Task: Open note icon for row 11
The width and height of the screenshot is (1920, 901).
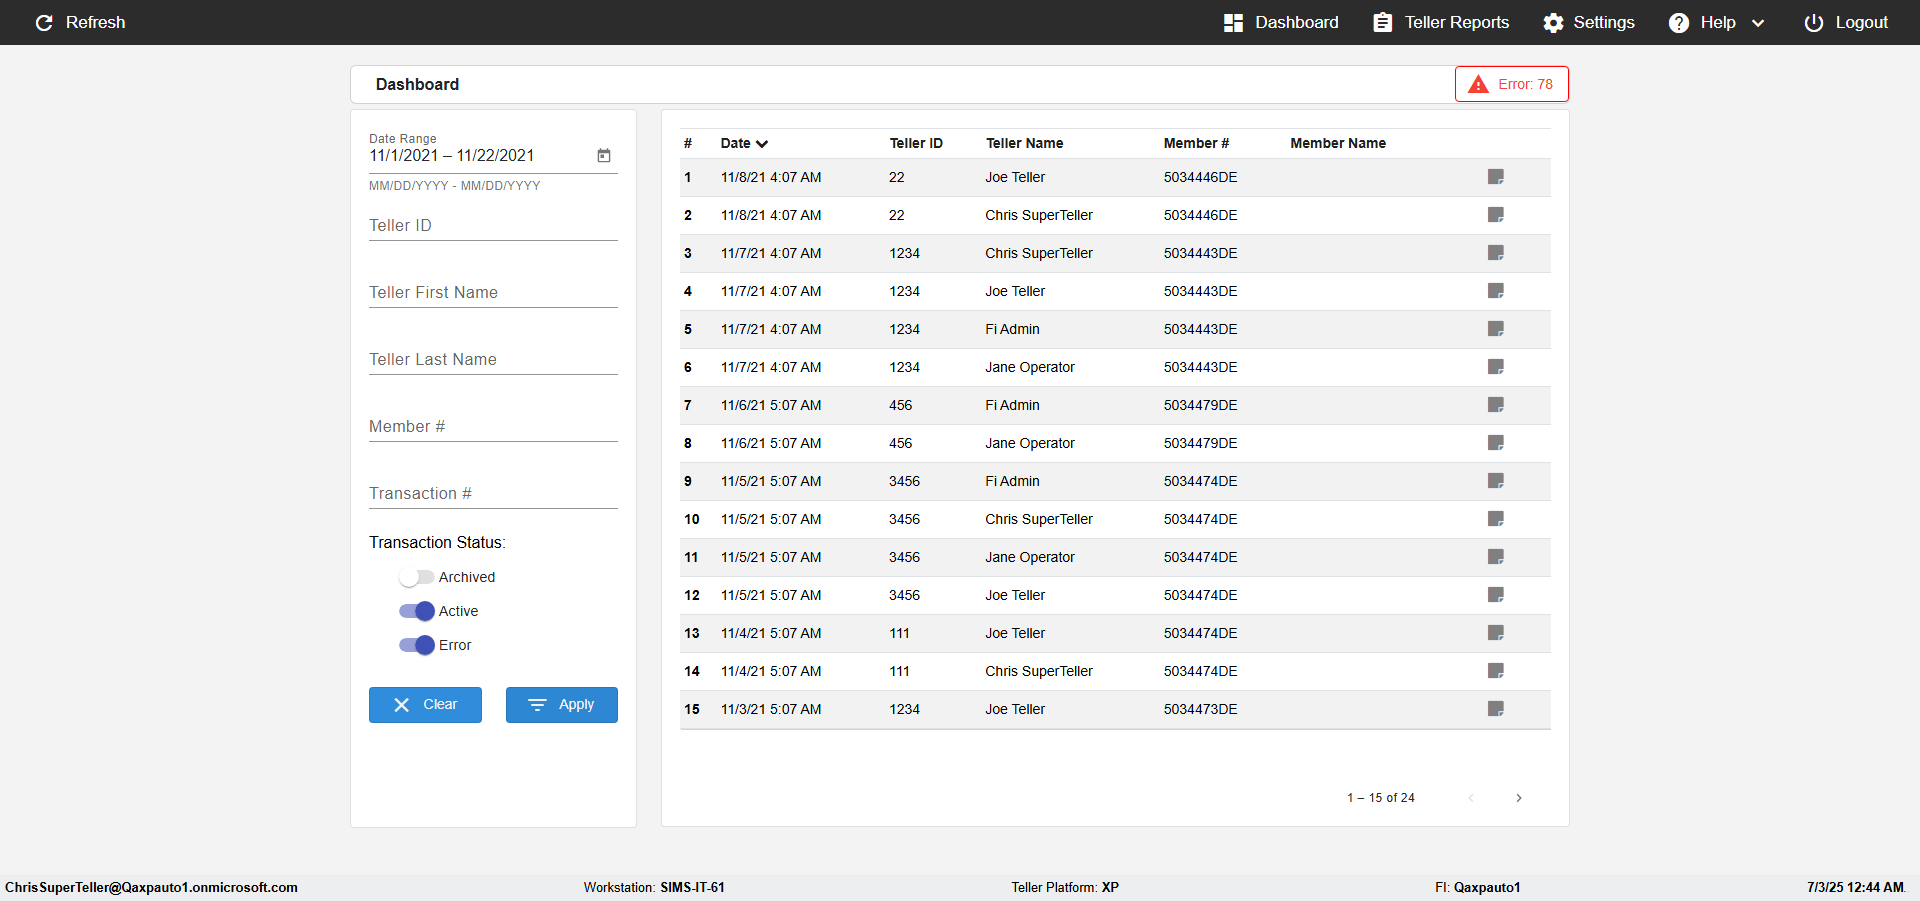Action: click(1495, 557)
